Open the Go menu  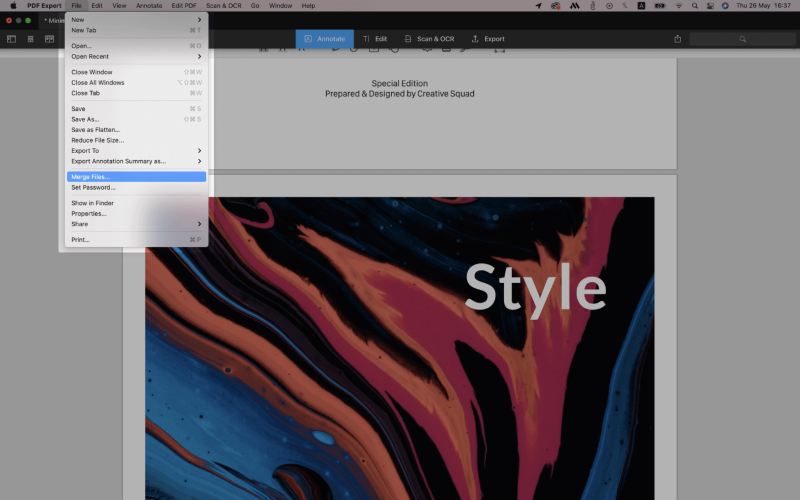click(x=255, y=6)
